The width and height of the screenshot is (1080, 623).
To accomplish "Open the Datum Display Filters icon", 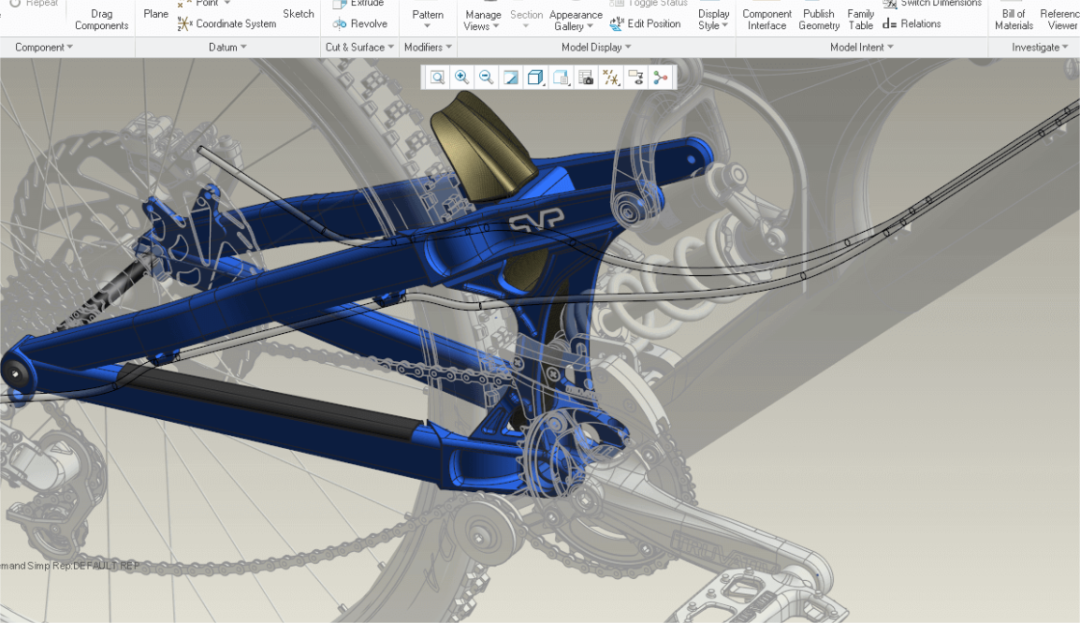I will click(610, 77).
